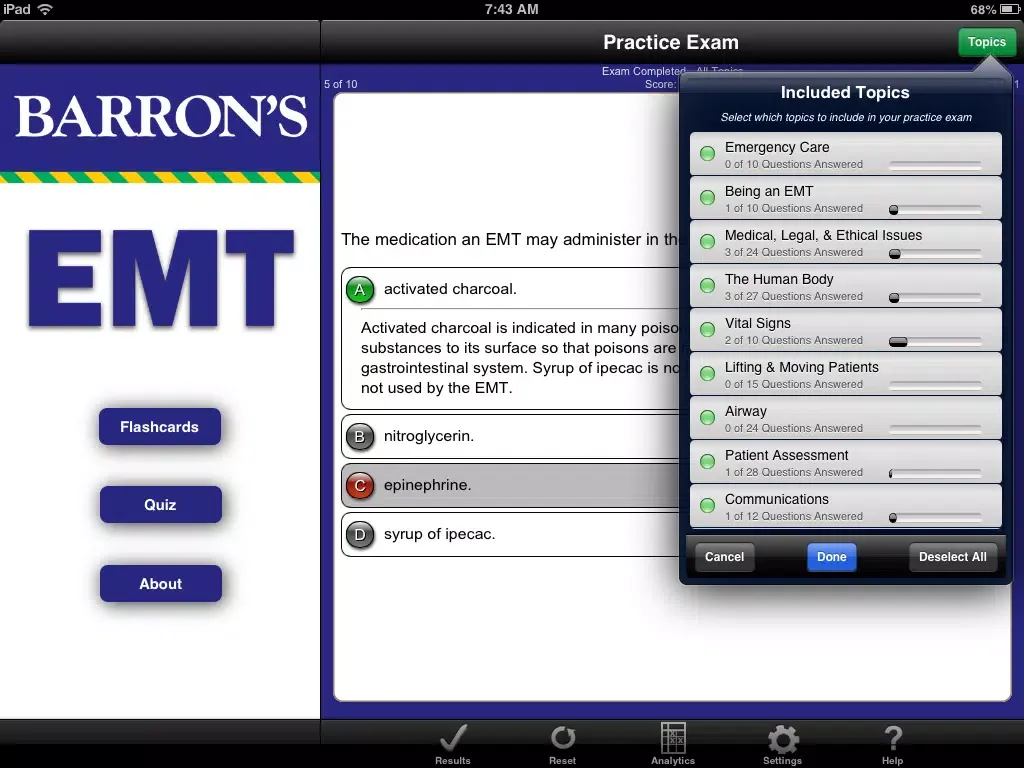
Task: Click the '5 of 10' question counter
Action: [340, 84]
